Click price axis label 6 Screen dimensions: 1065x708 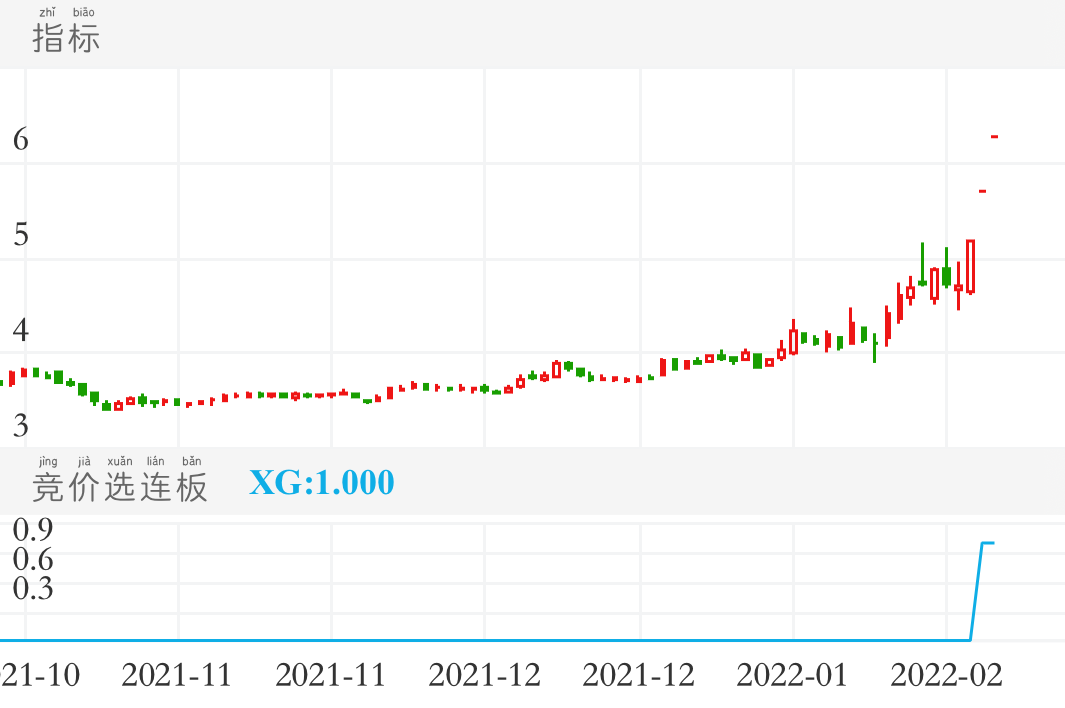pyautogui.click(x=20, y=140)
